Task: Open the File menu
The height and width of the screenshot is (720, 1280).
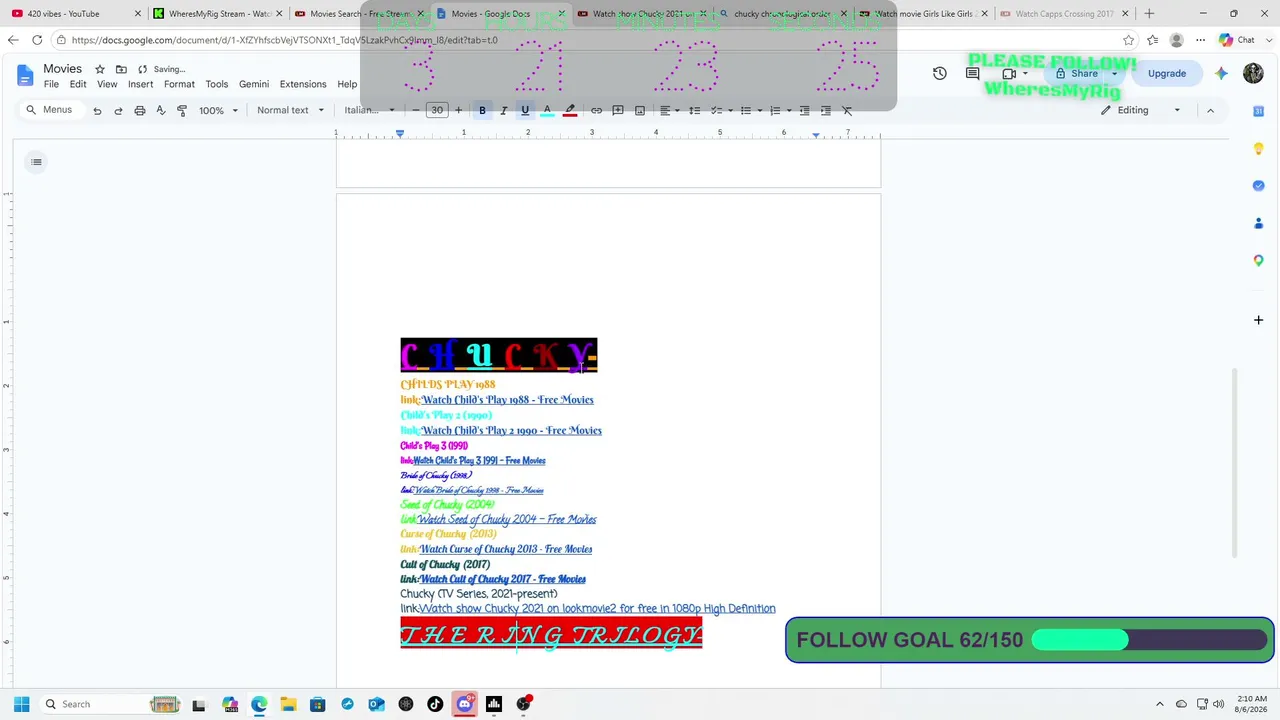Action: point(51,85)
